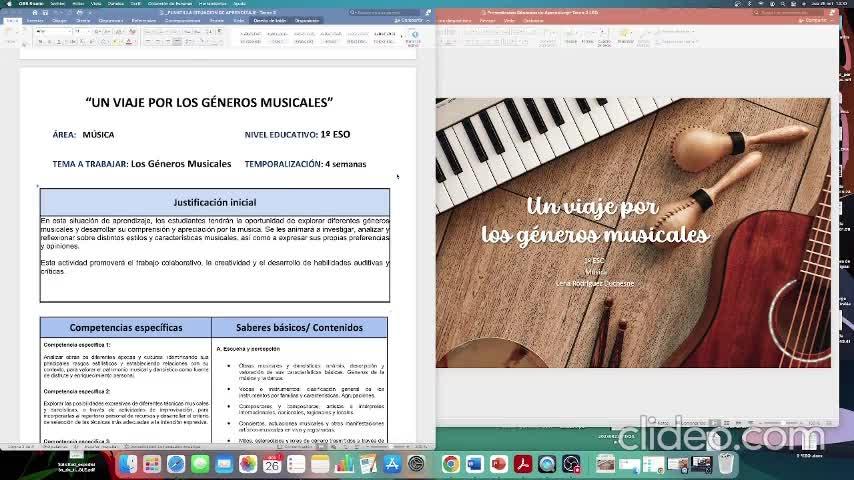Viewport: 854px width, 480px height.
Task: Click the text highlight color button in Word
Action: (116, 42)
